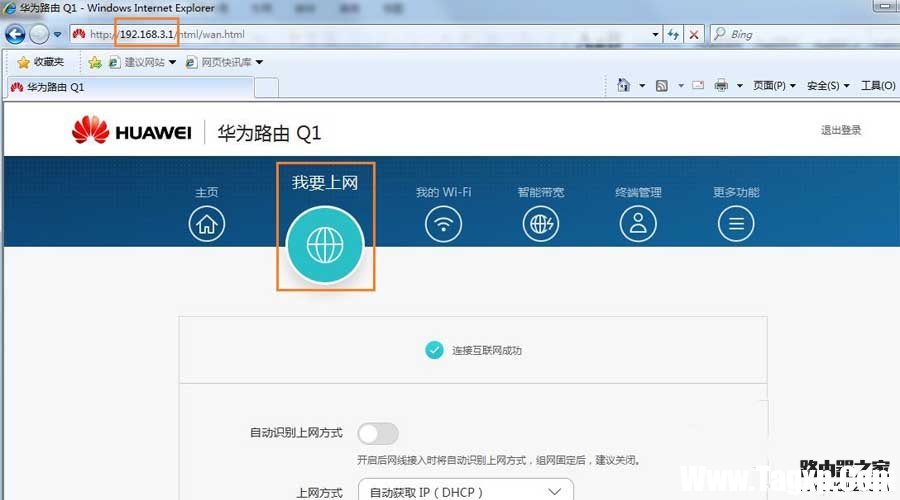This screenshot has height=500, width=900.
Task: Open the 终端管理 device management icon
Action: coord(638,224)
